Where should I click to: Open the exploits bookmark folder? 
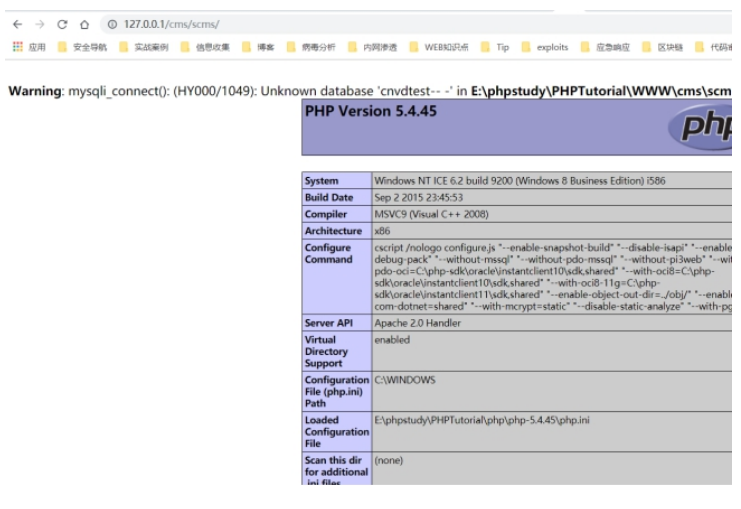coord(545,47)
